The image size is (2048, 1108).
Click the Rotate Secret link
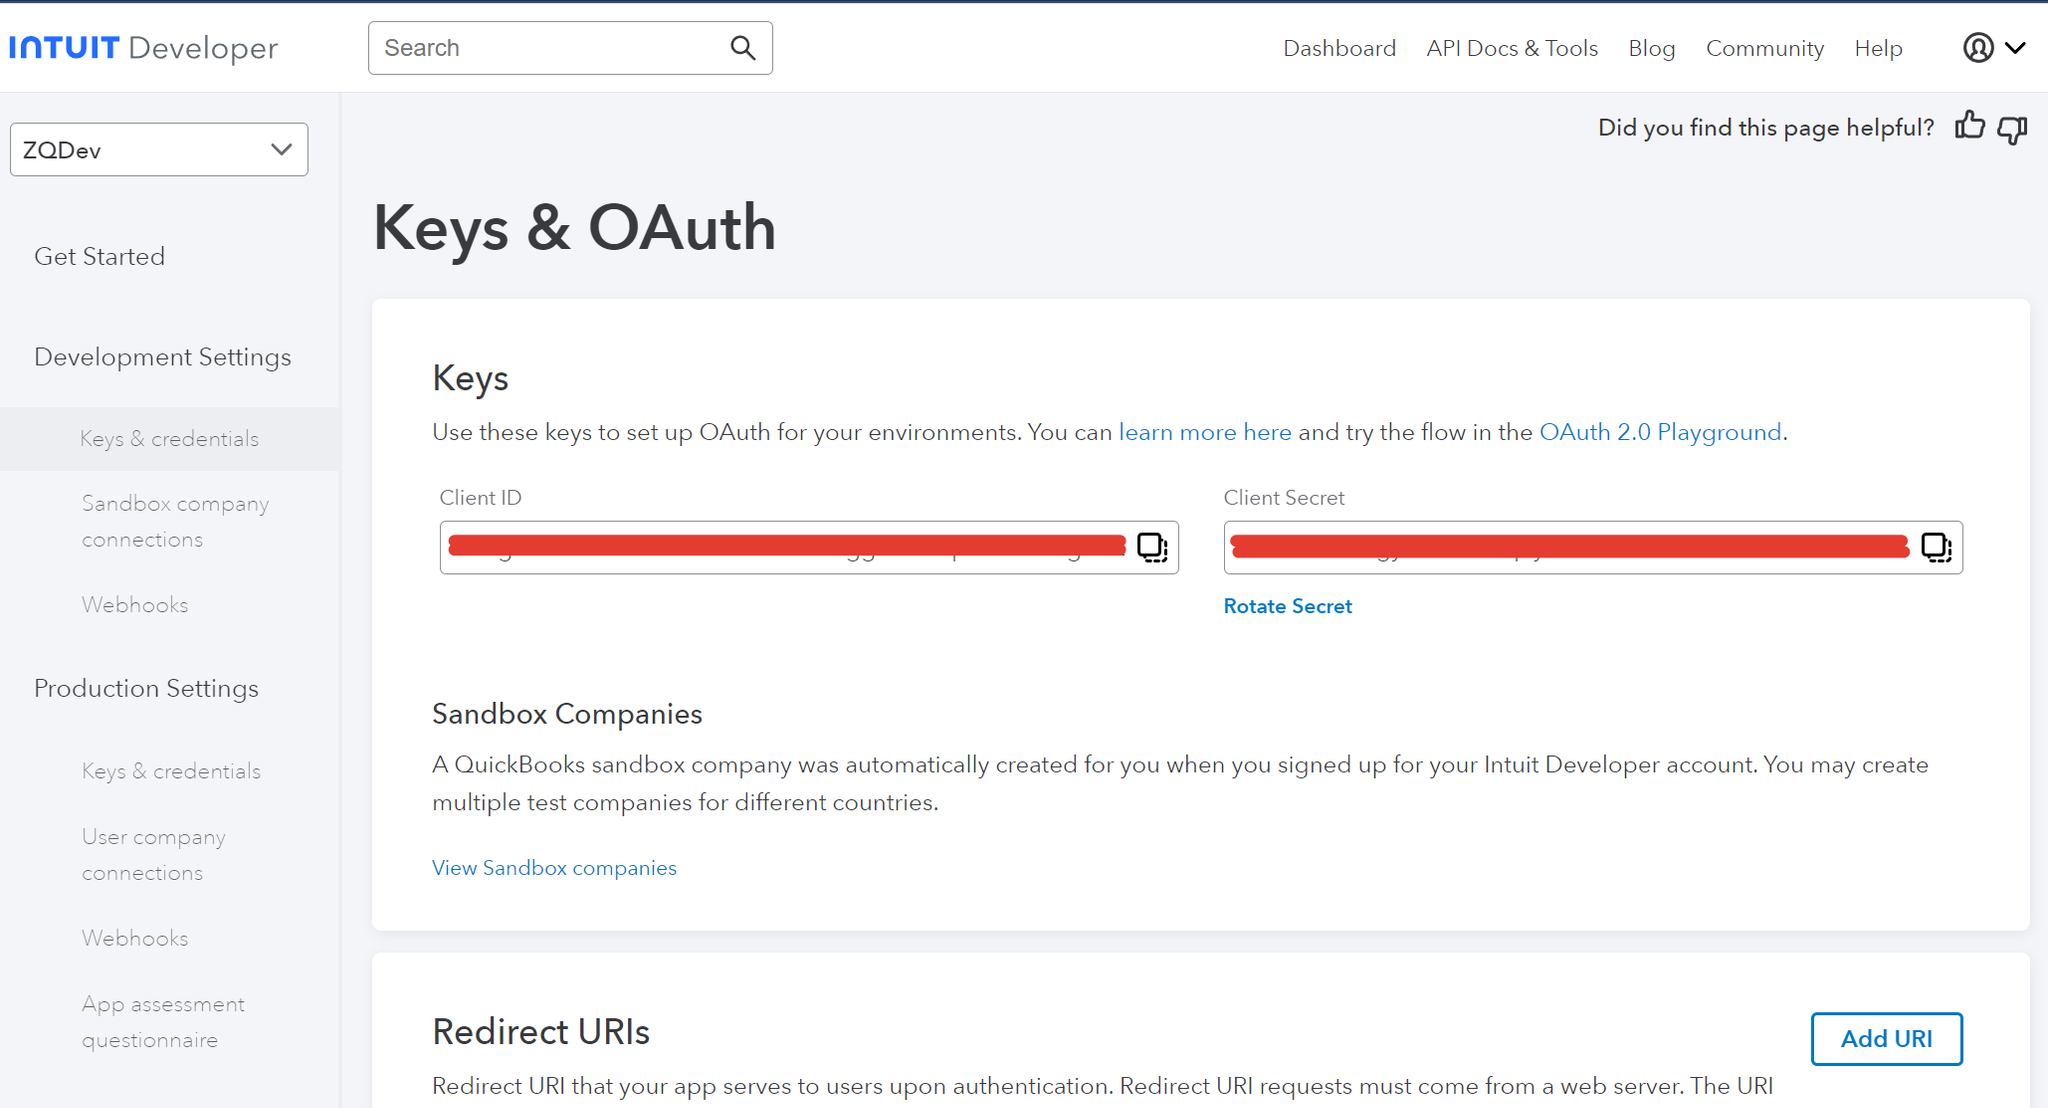[x=1287, y=606]
